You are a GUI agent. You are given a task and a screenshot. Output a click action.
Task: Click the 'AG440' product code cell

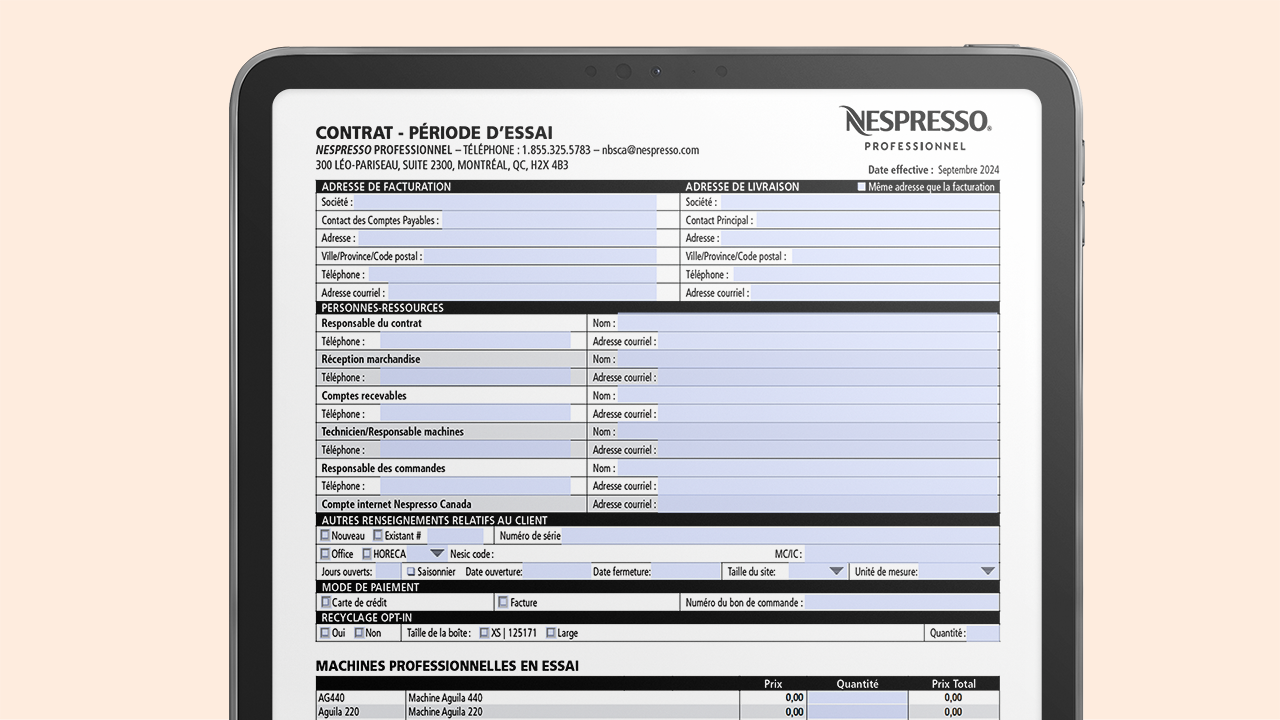(x=360, y=697)
